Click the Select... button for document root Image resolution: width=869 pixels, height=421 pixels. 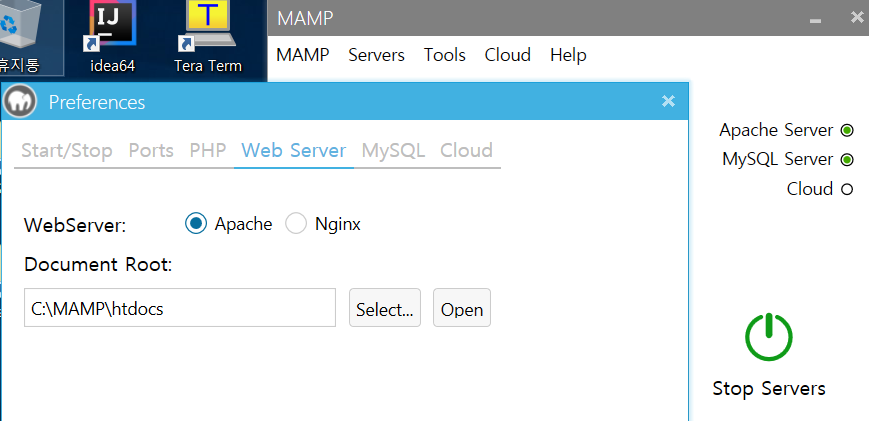(x=385, y=307)
